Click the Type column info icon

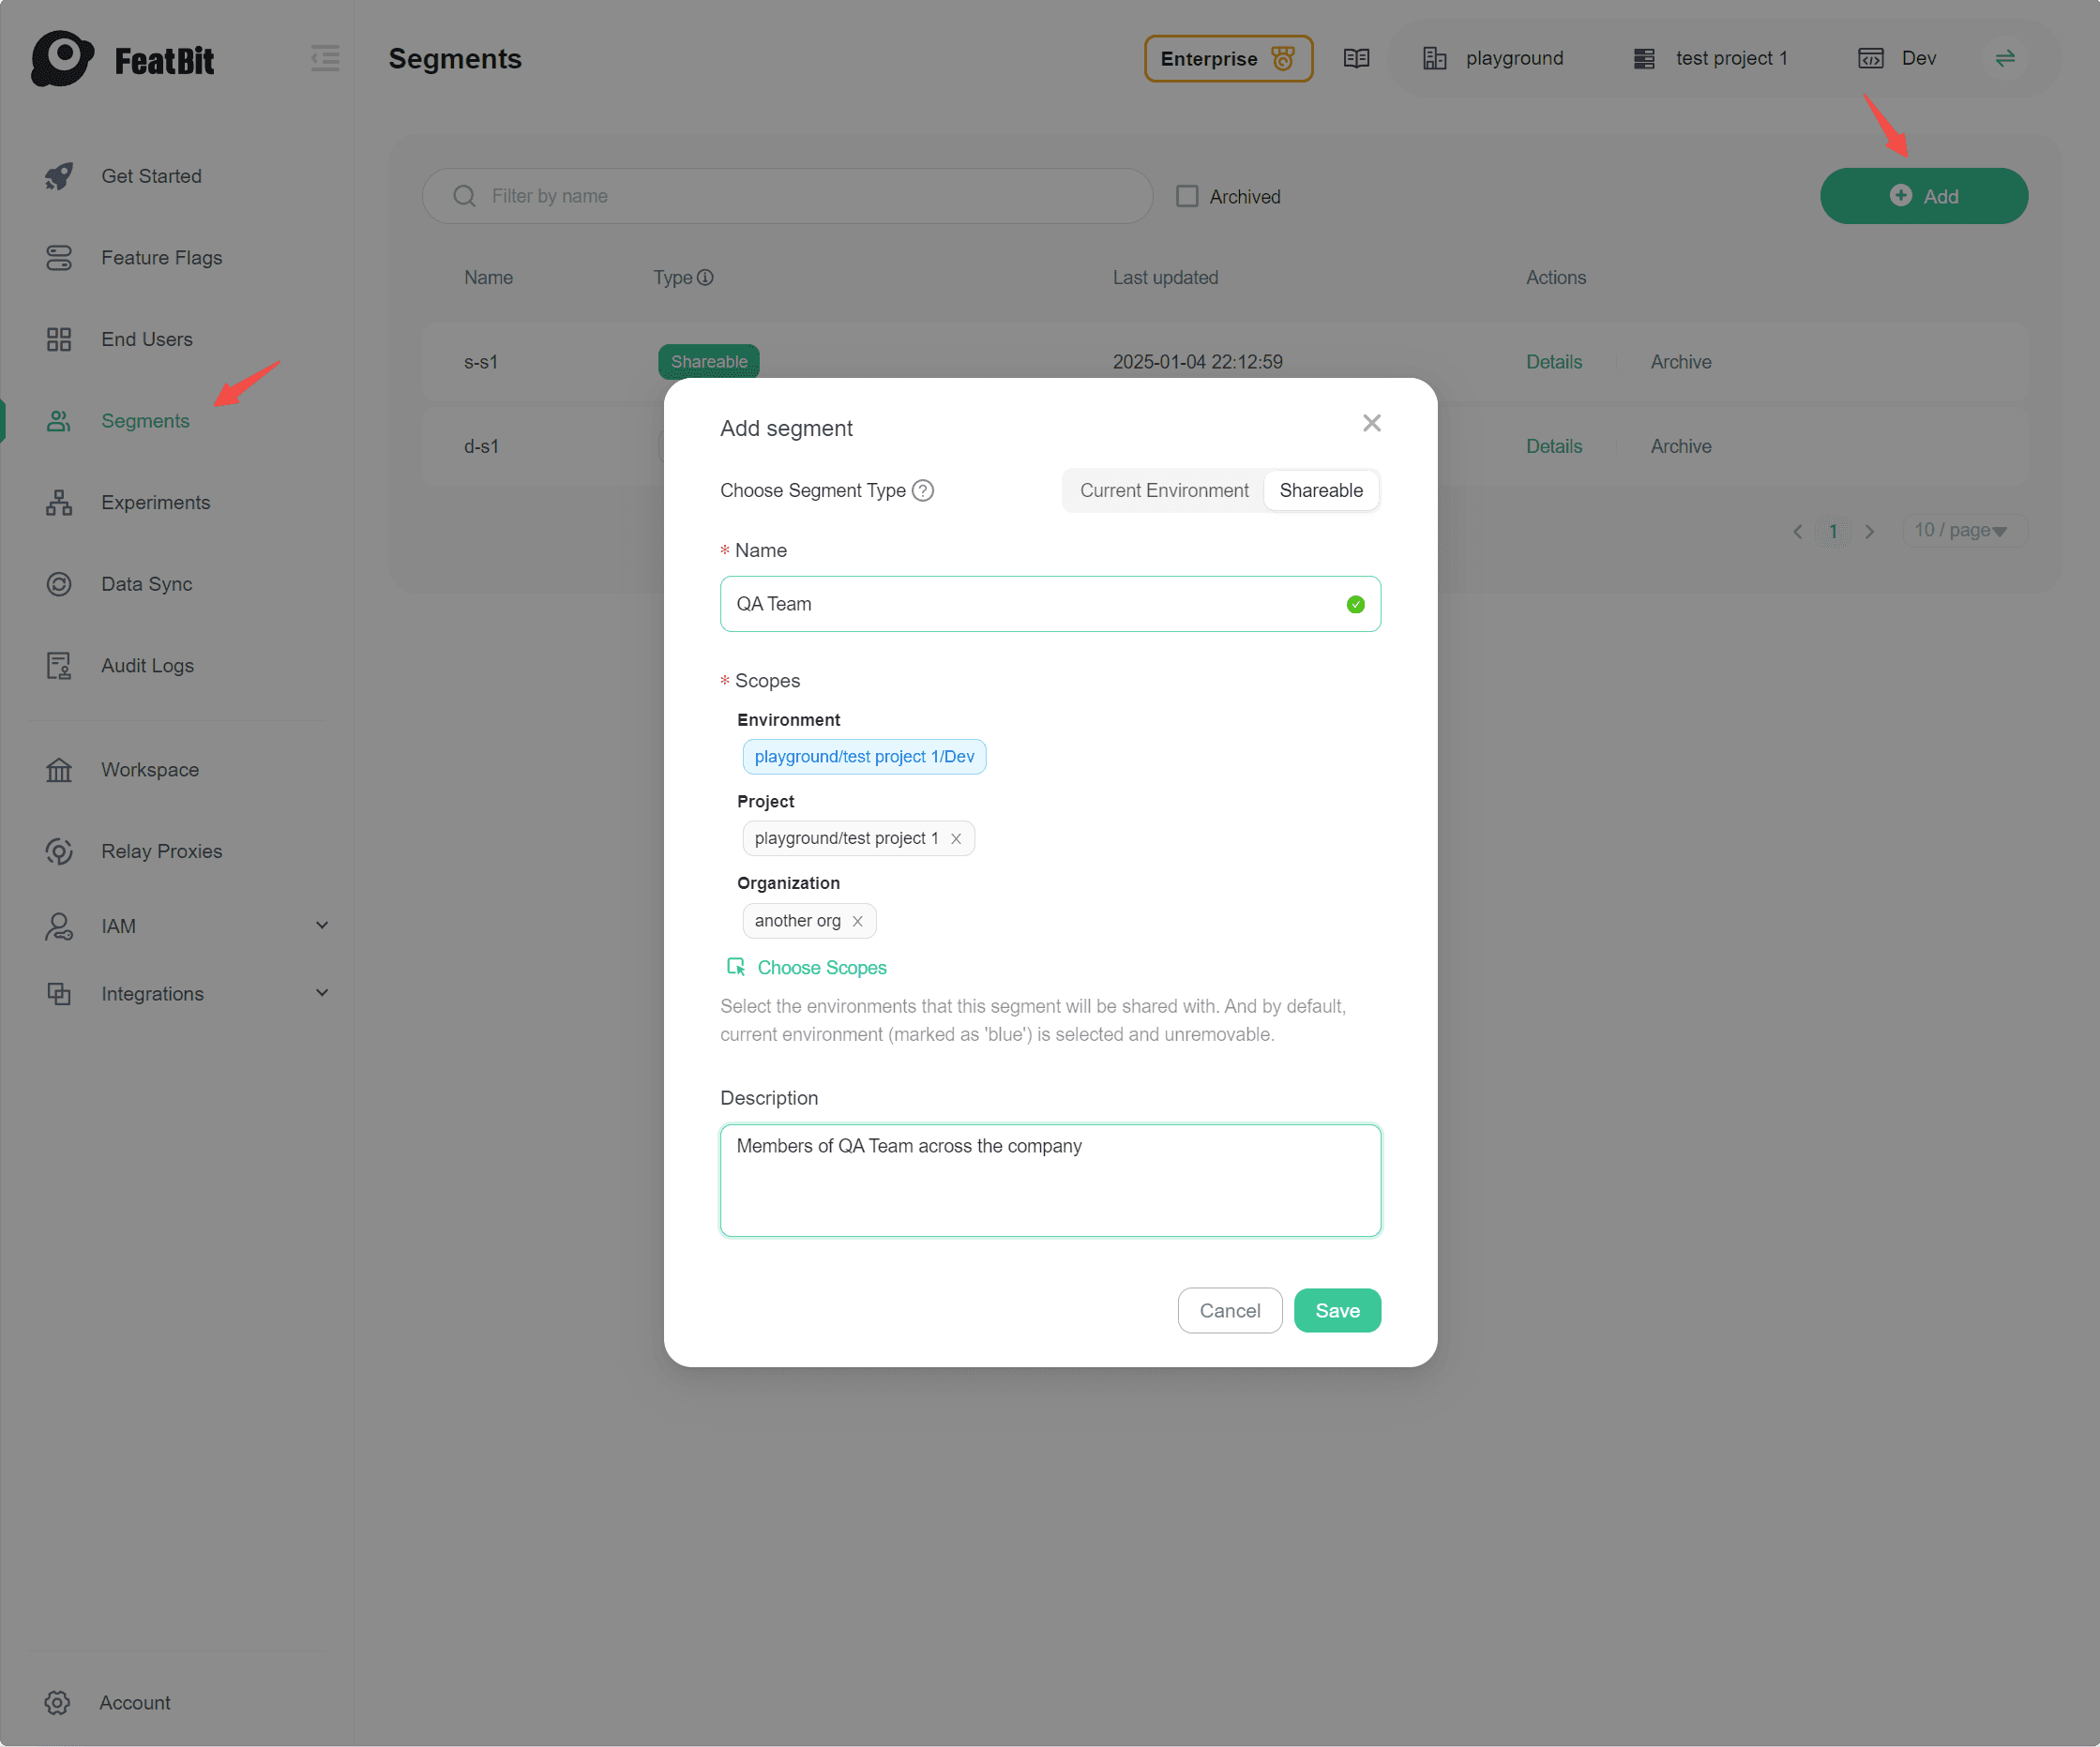coord(705,277)
